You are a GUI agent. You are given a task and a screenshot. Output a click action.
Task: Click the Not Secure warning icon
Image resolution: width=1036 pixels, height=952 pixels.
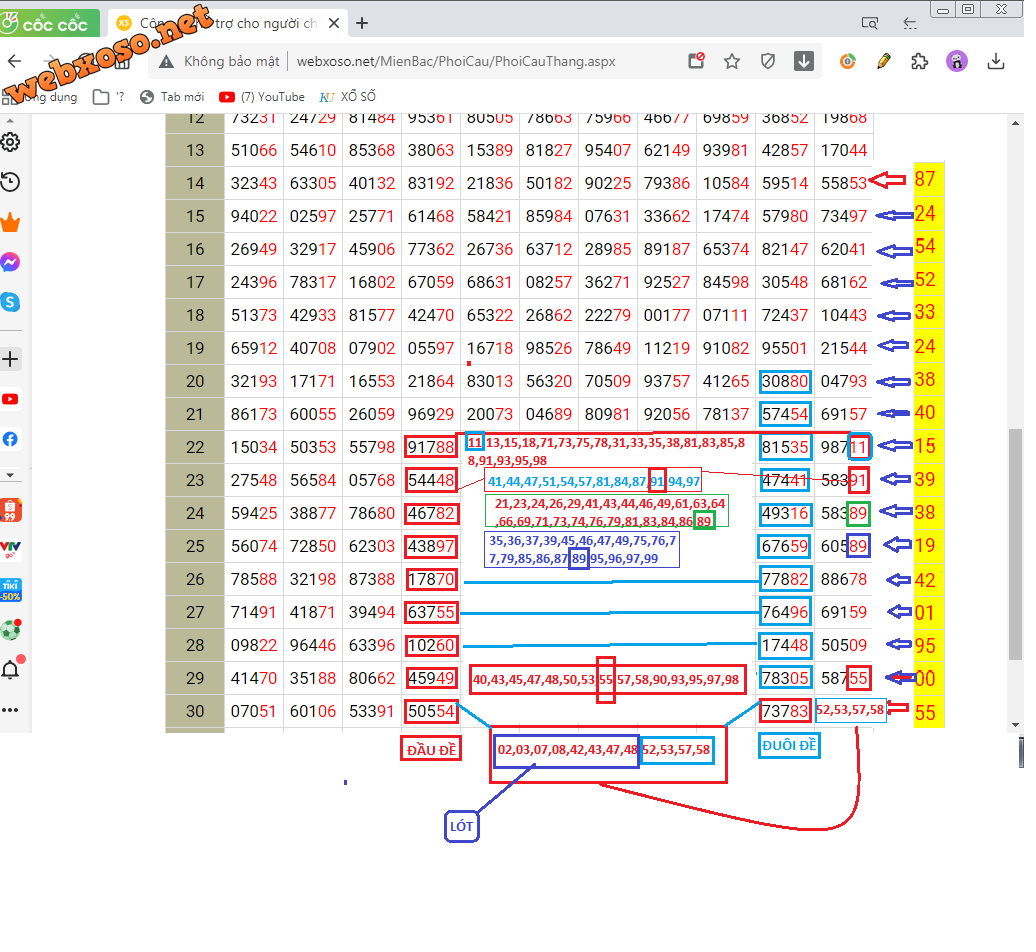tap(166, 61)
